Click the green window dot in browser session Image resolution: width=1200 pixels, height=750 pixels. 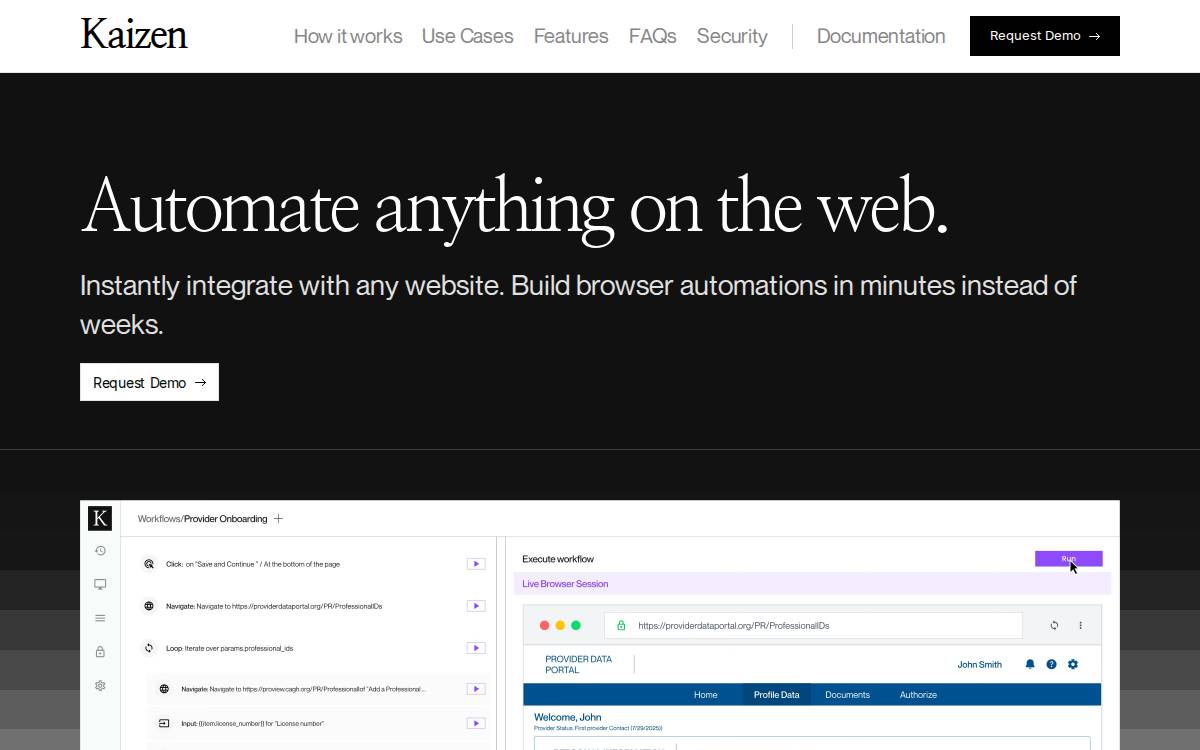[x=576, y=625]
